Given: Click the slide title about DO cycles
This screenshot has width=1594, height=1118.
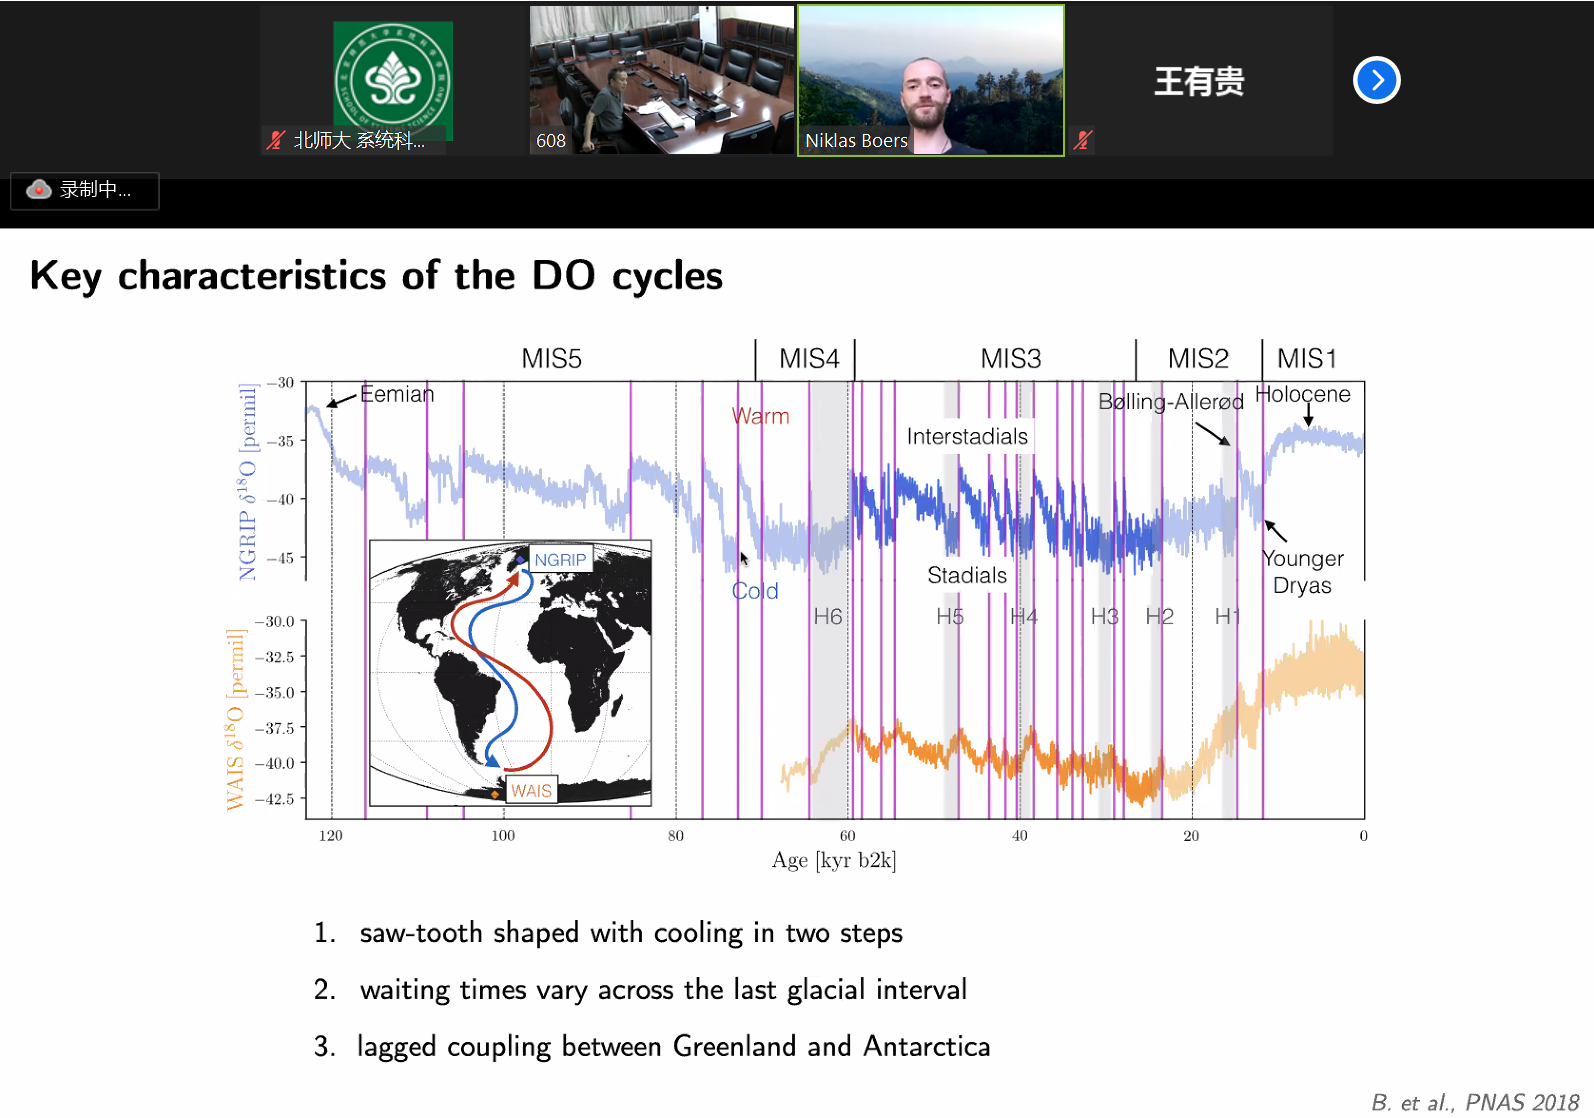Looking at the screenshot, I should [376, 276].
